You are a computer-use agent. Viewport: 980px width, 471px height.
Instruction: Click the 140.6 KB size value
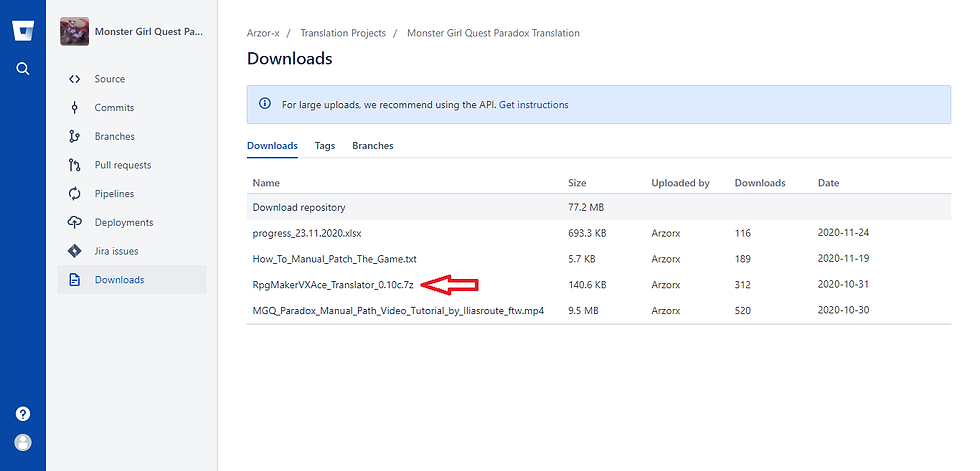[587, 285]
